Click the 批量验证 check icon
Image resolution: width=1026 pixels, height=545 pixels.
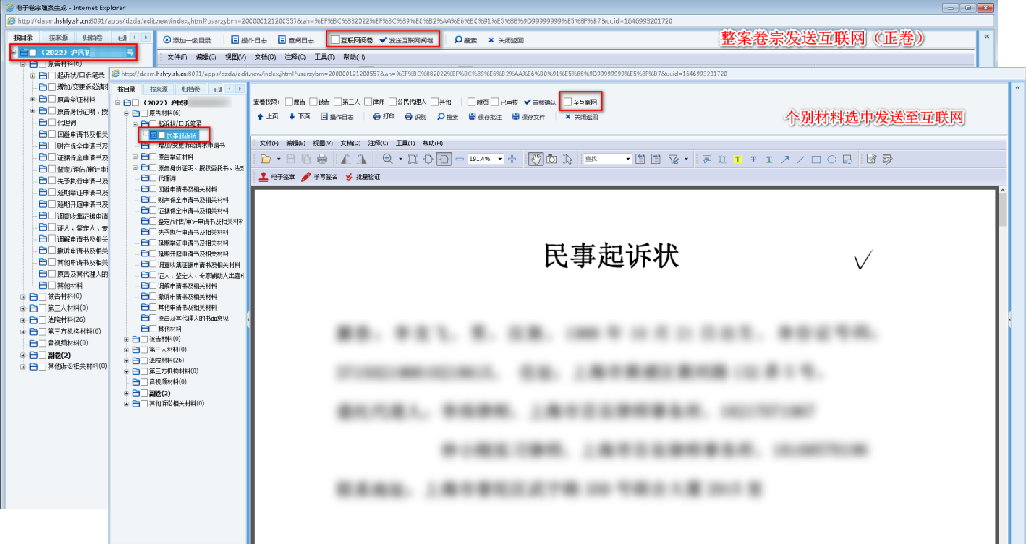349,177
